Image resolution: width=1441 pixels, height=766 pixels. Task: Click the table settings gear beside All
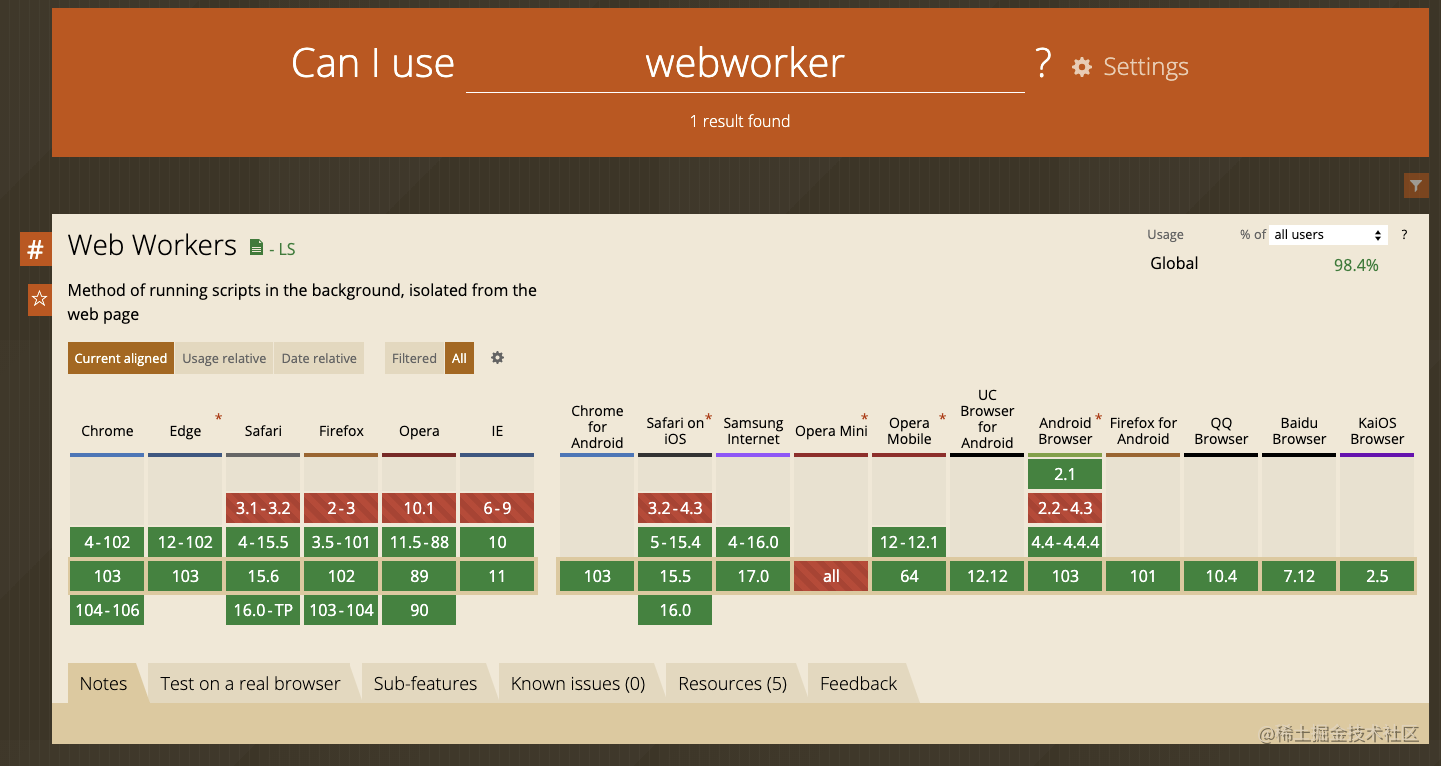[x=497, y=358]
